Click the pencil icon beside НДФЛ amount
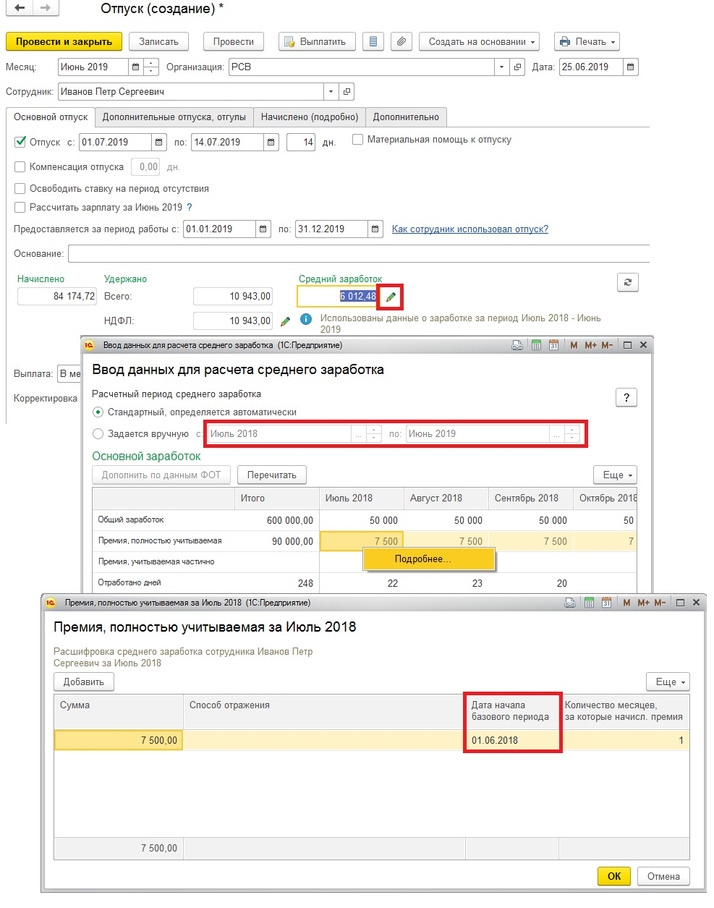This screenshot has height=908, width=714. pyautogui.click(x=285, y=321)
